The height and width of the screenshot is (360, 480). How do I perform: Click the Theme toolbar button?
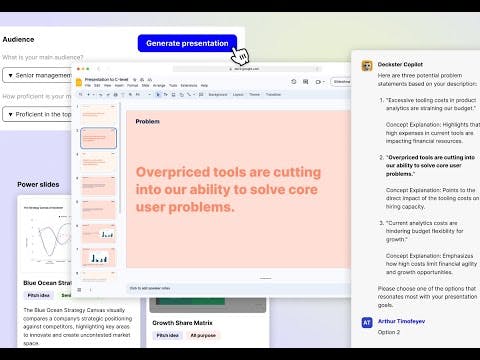click(x=254, y=95)
